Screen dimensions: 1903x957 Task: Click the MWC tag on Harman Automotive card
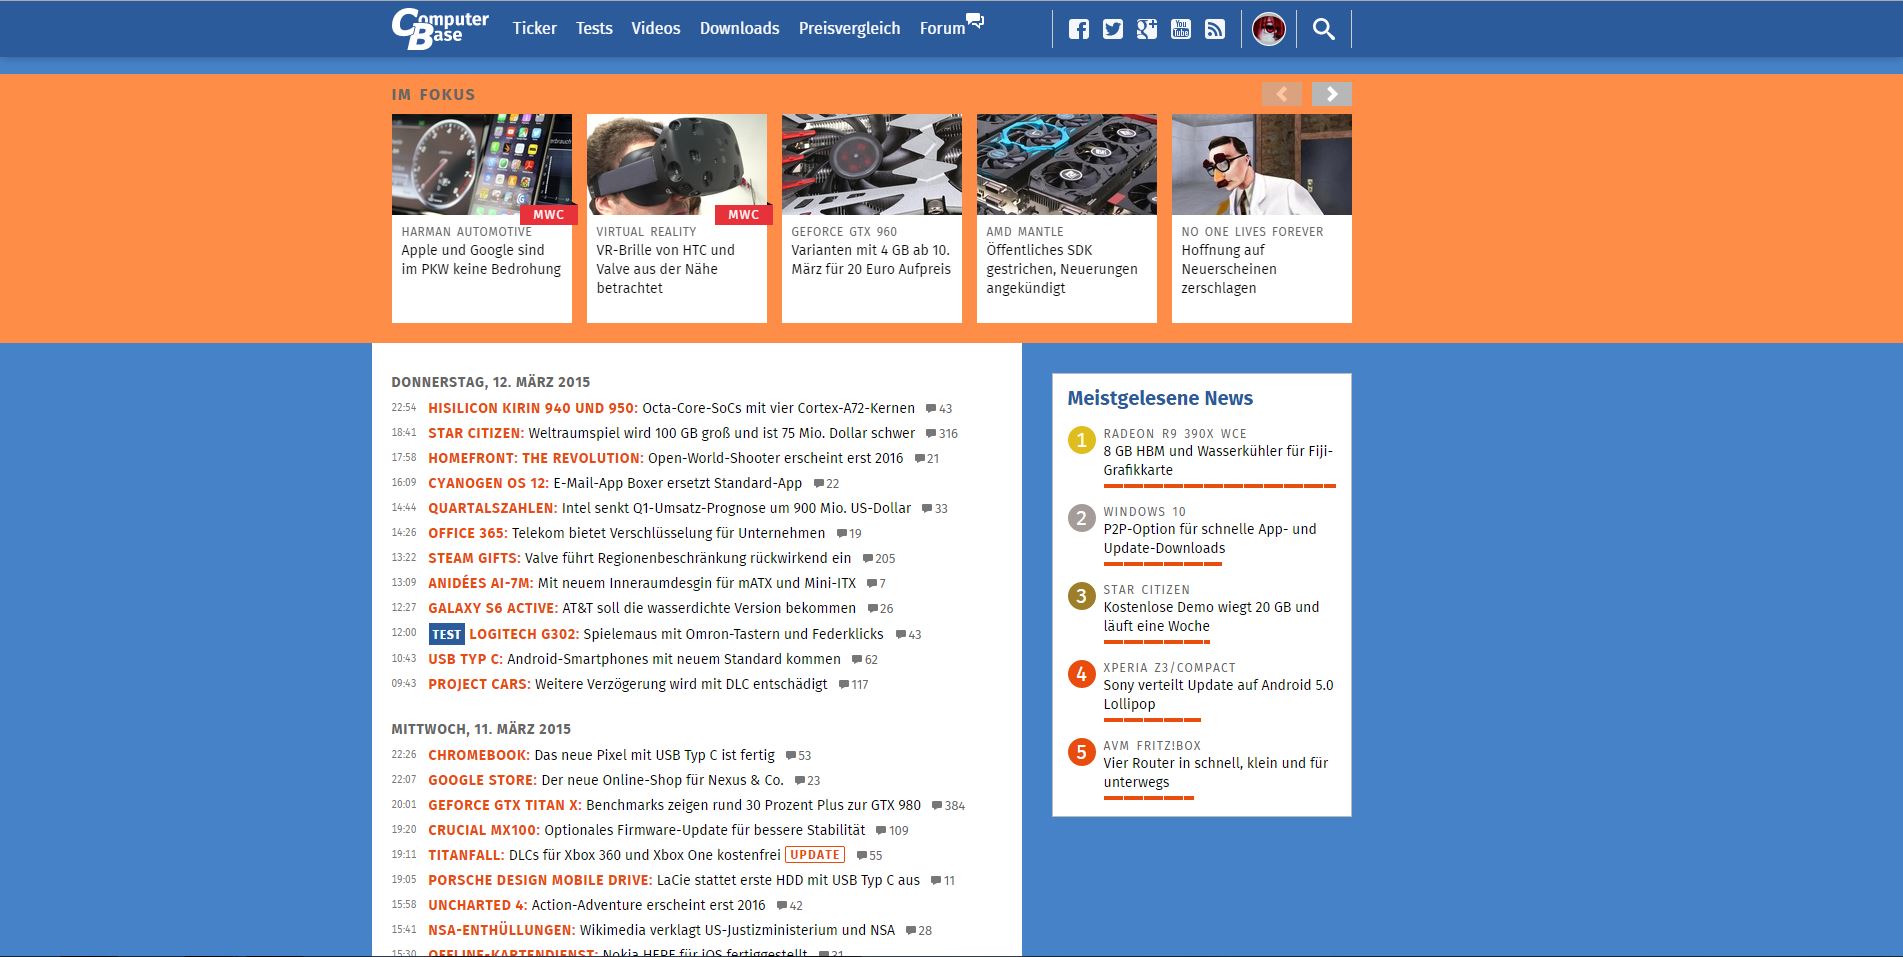tap(548, 215)
